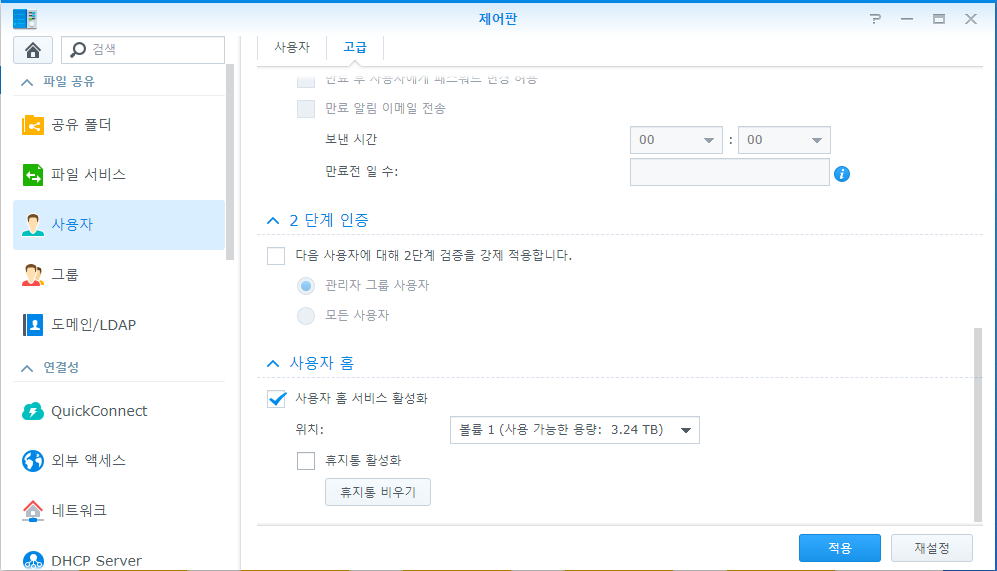The height and width of the screenshot is (571, 997).
Task: Open the minute dropdown for 보낸 시간
Action: [784, 140]
